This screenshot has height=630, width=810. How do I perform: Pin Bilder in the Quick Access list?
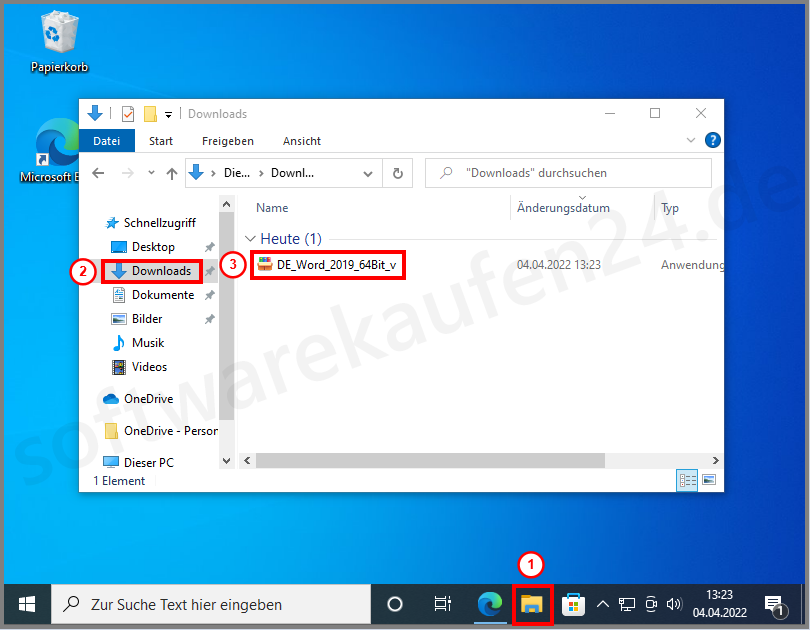pyautogui.click(x=209, y=318)
